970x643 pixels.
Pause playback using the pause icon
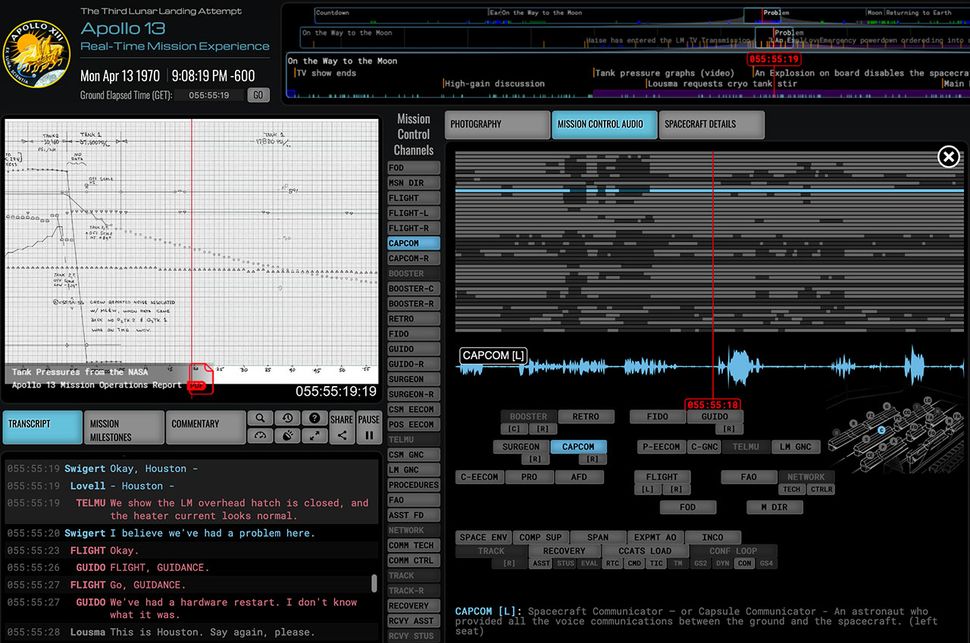(369, 435)
